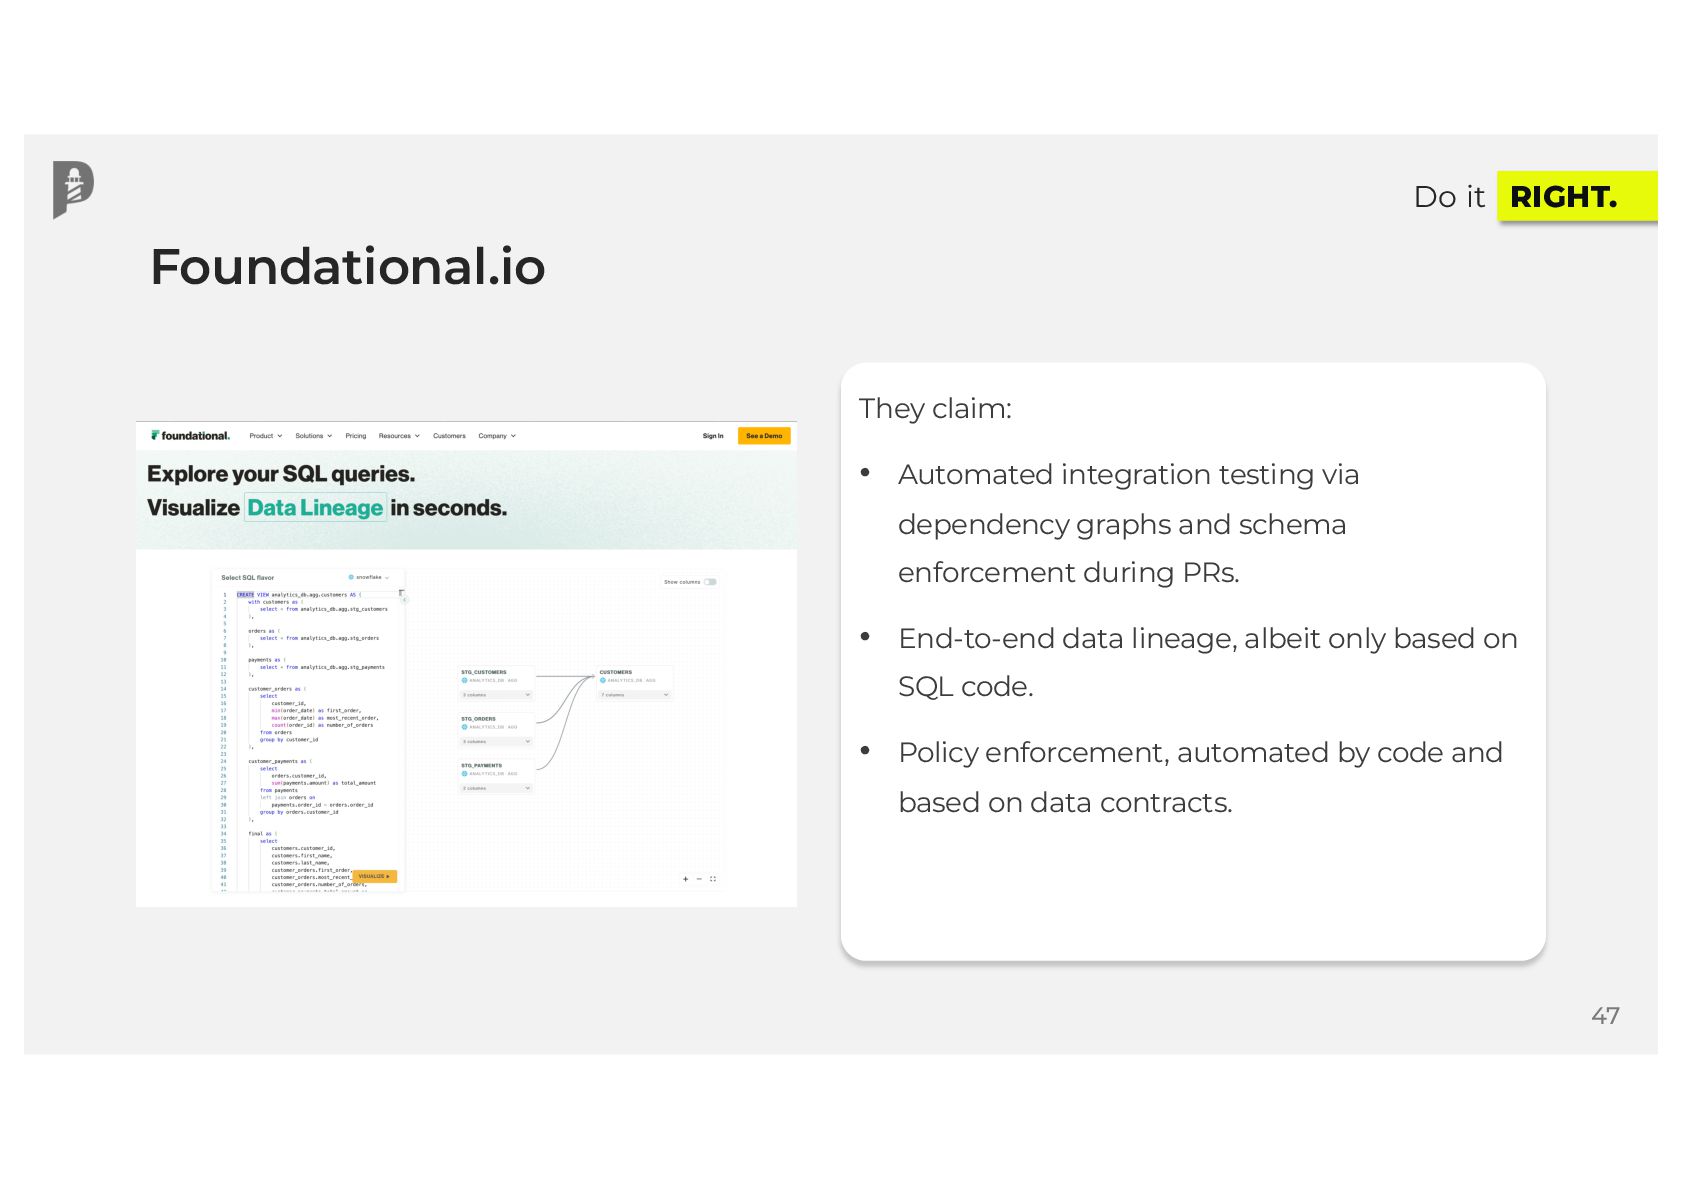Click the Sign In link
Screen dimensions: 1684x1191
pyautogui.click(x=713, y=436)
